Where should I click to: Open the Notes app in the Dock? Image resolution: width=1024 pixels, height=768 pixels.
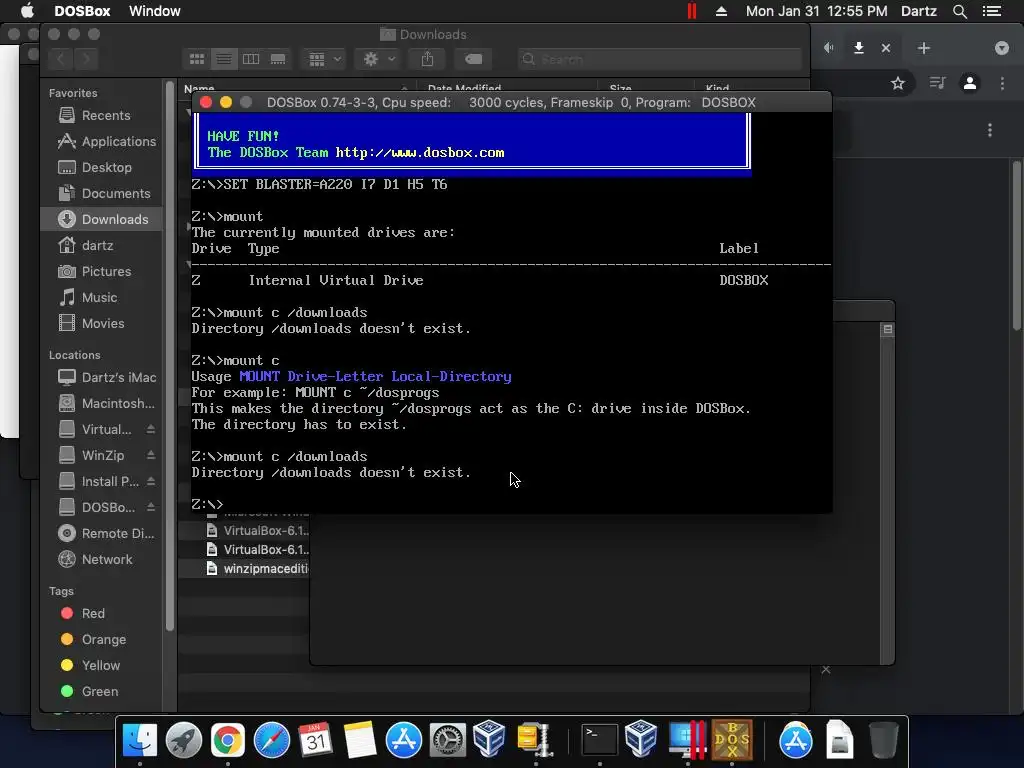[359, 740]
